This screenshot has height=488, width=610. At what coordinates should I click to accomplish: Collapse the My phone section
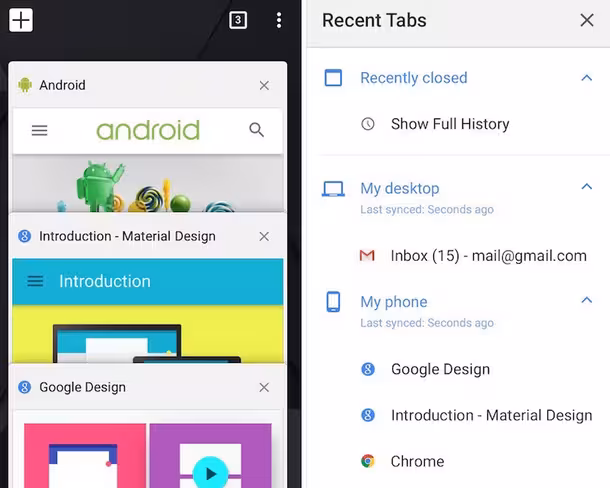[x=587, y=300]
